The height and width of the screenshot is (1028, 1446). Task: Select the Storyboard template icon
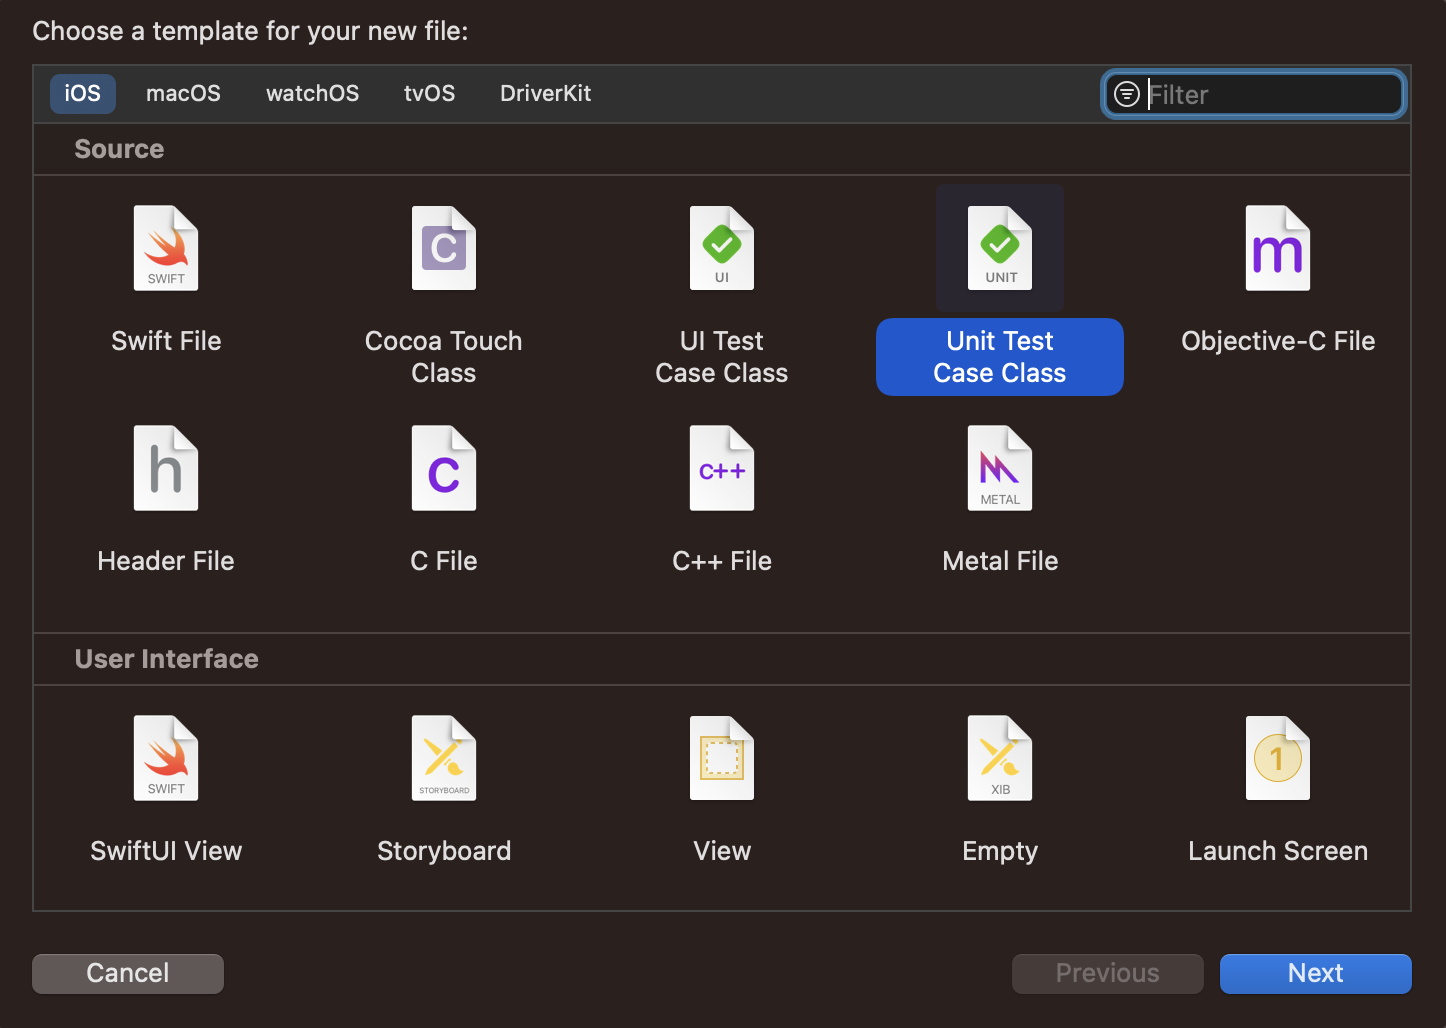click(443, 758)
